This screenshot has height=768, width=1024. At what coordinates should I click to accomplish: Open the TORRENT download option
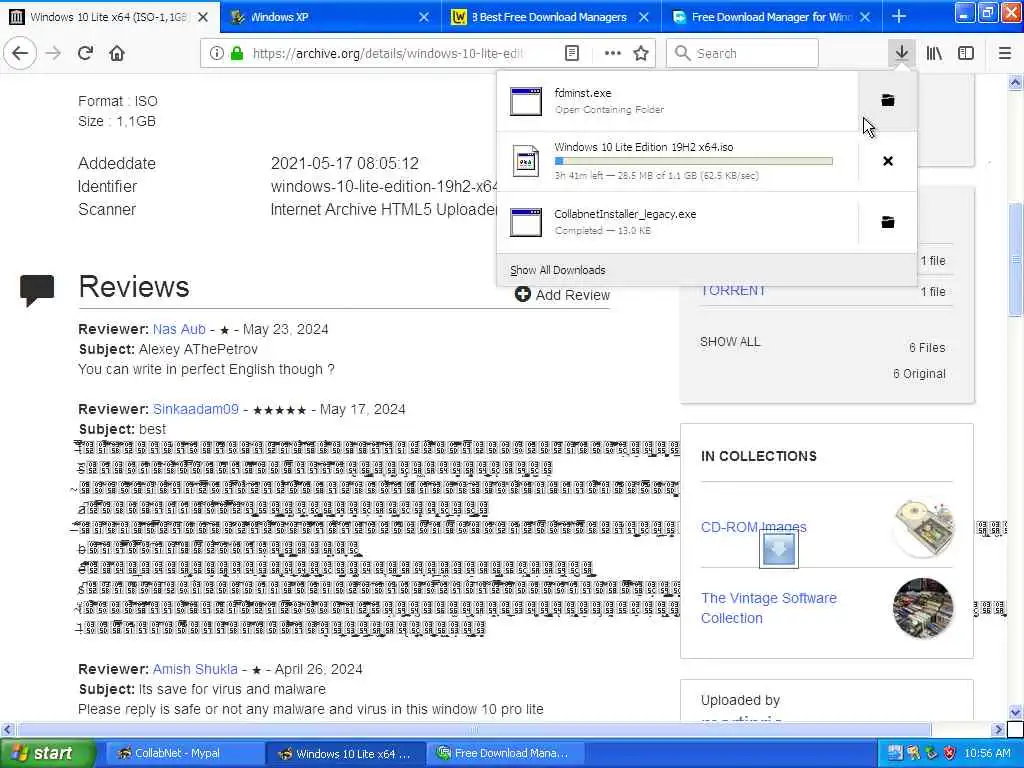[x=733, y=291]
